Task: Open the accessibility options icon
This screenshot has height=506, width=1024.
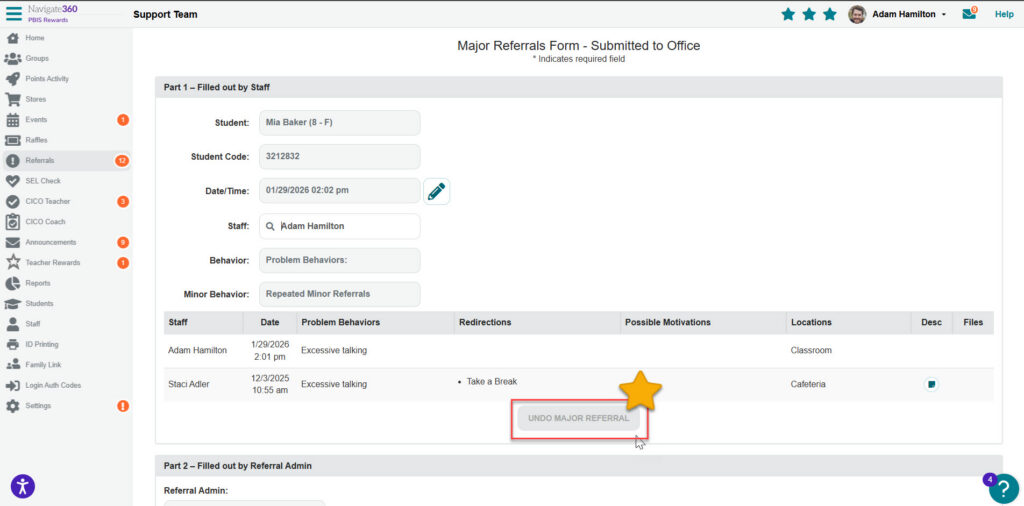Action: pos(23,486)
